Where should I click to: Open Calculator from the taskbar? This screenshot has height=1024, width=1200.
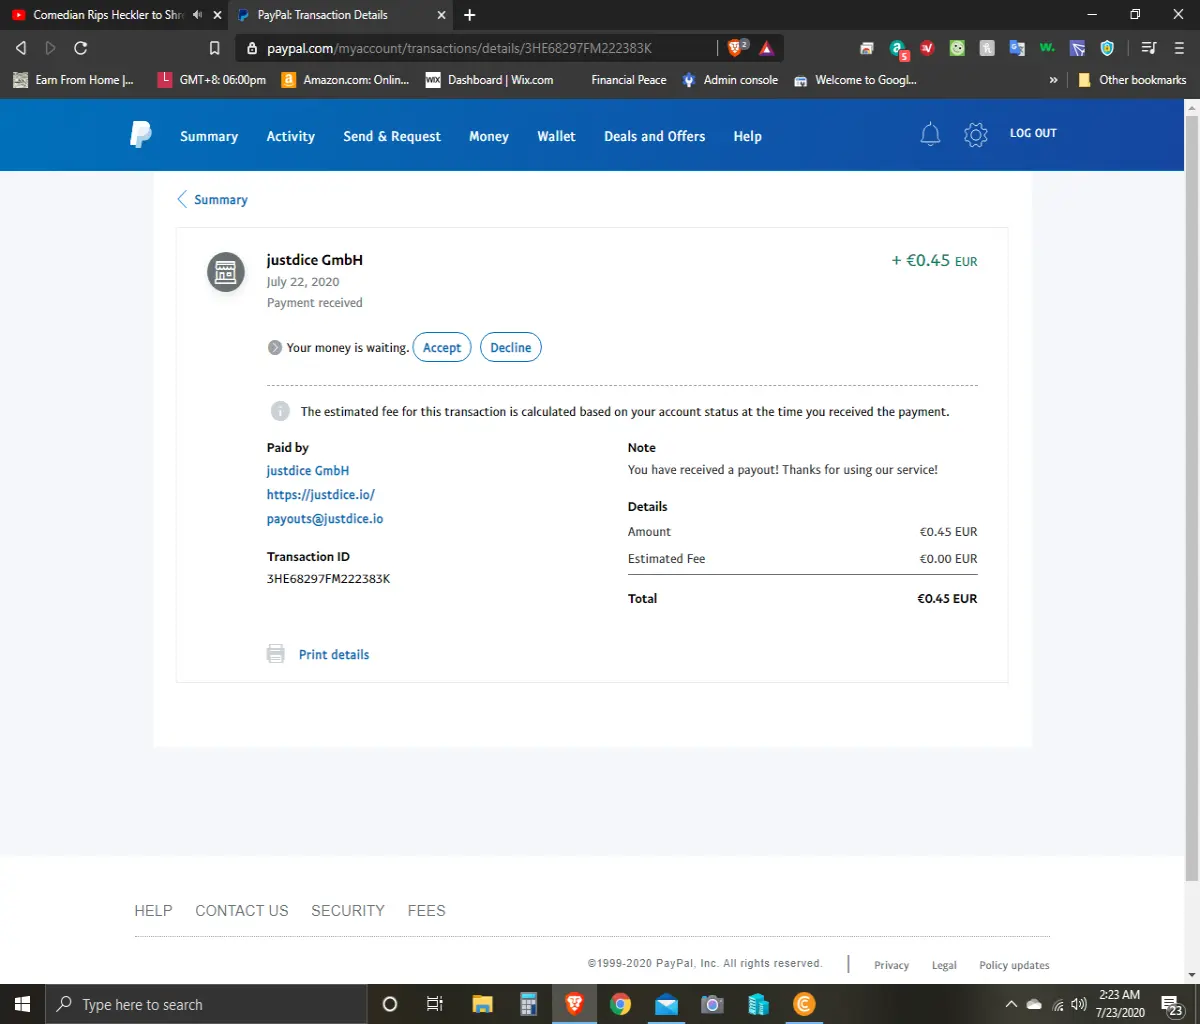(529, 1004)
